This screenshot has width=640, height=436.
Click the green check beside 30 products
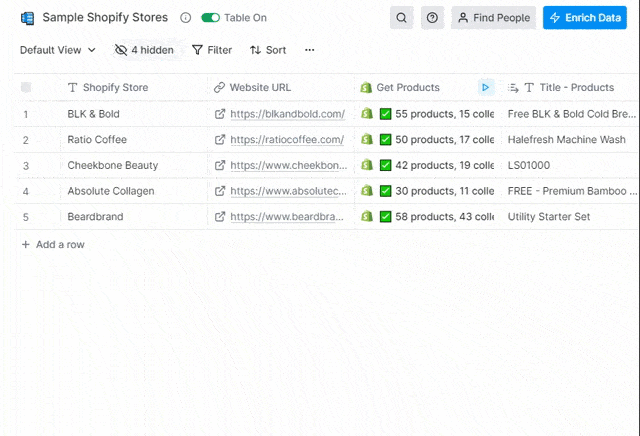point(385,191)
